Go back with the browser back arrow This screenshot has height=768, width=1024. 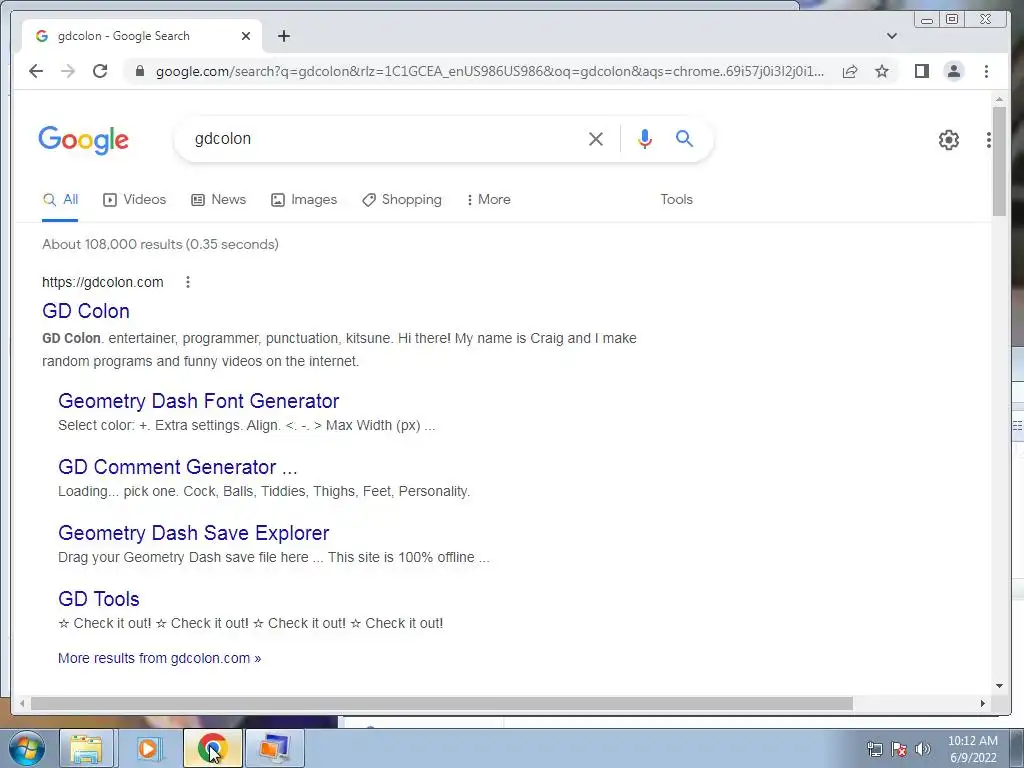point(36,71)
